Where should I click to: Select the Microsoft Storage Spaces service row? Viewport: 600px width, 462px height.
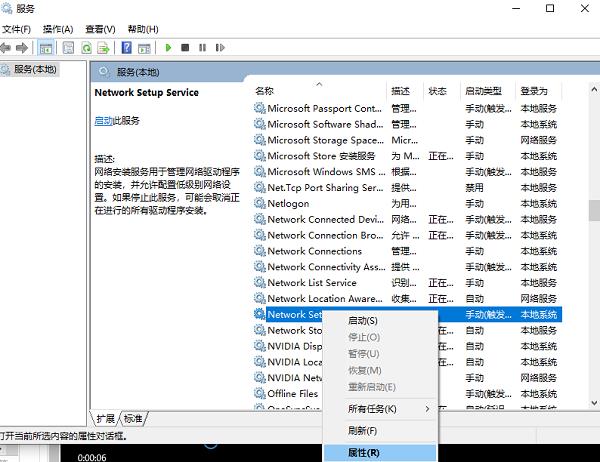click(406, 140)
